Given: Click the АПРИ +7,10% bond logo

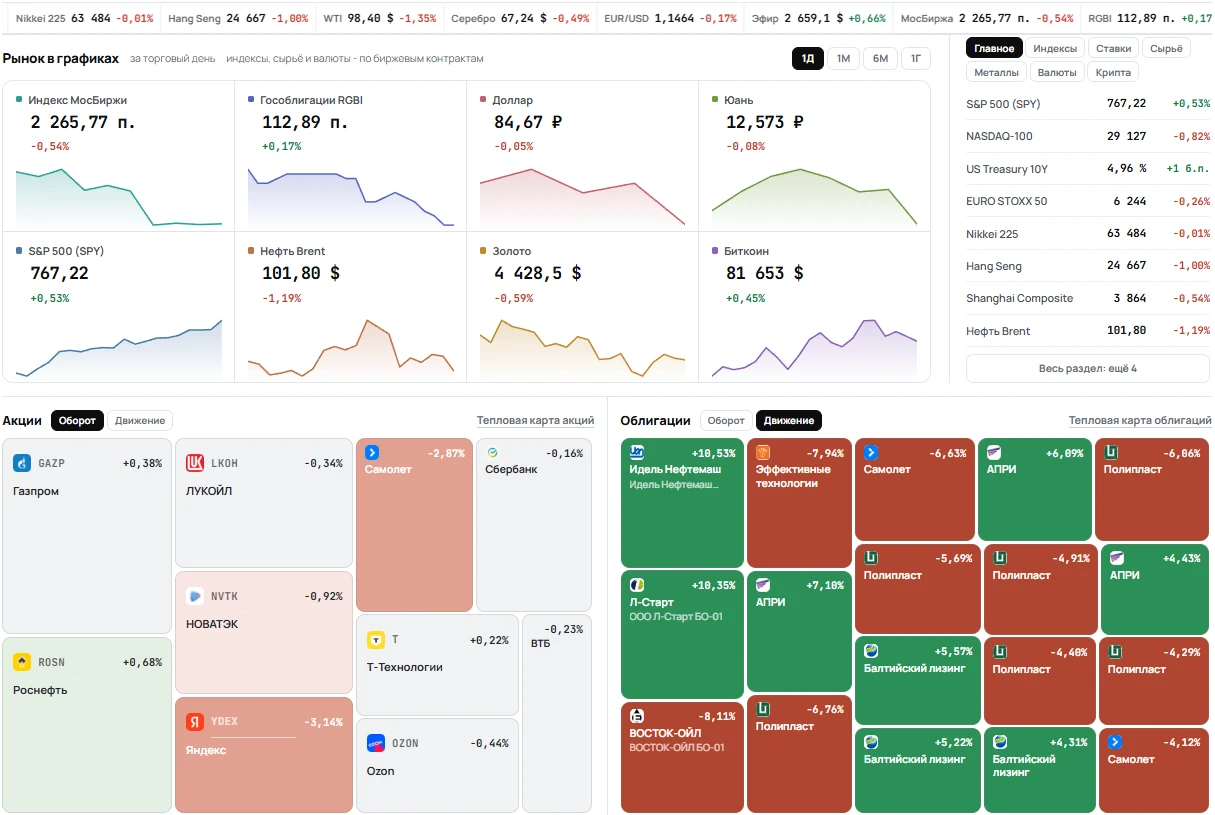Looking at the screenshot, I should point(763,585).
